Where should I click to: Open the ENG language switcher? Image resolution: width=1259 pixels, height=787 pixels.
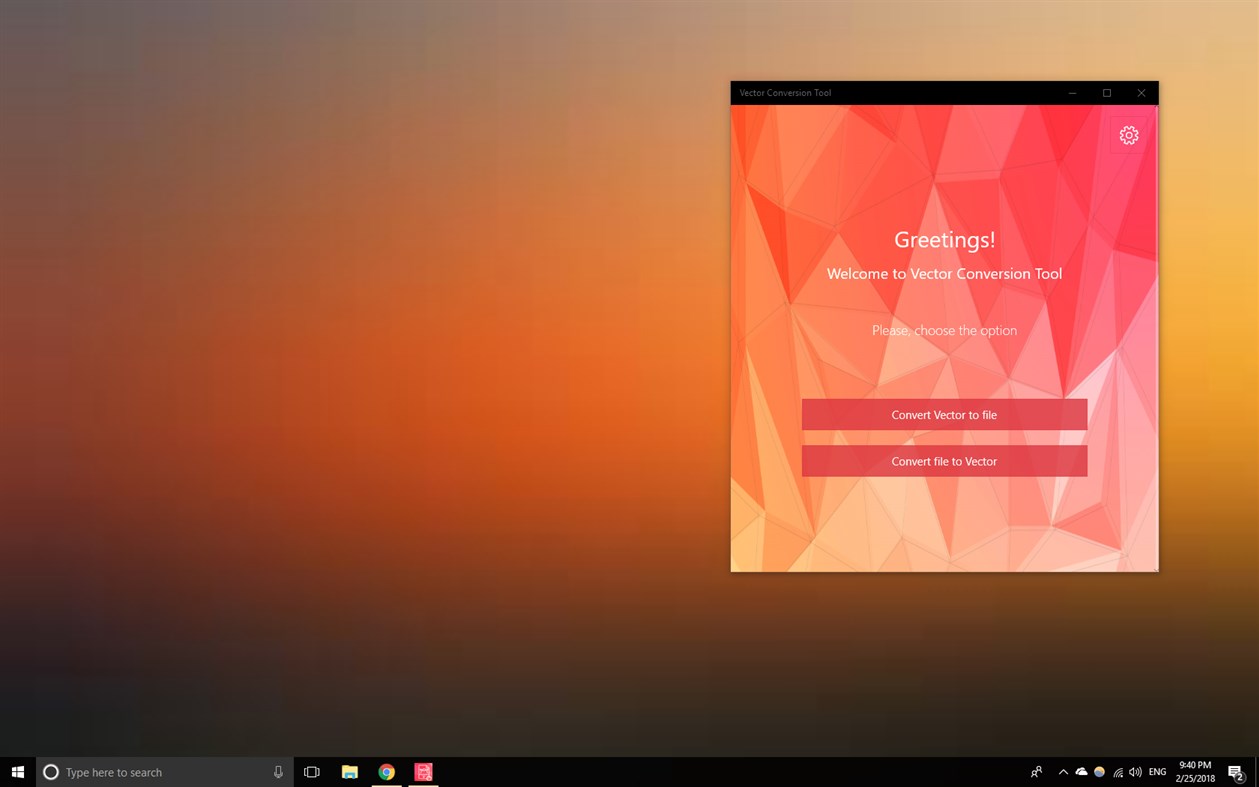point(1156,771)
